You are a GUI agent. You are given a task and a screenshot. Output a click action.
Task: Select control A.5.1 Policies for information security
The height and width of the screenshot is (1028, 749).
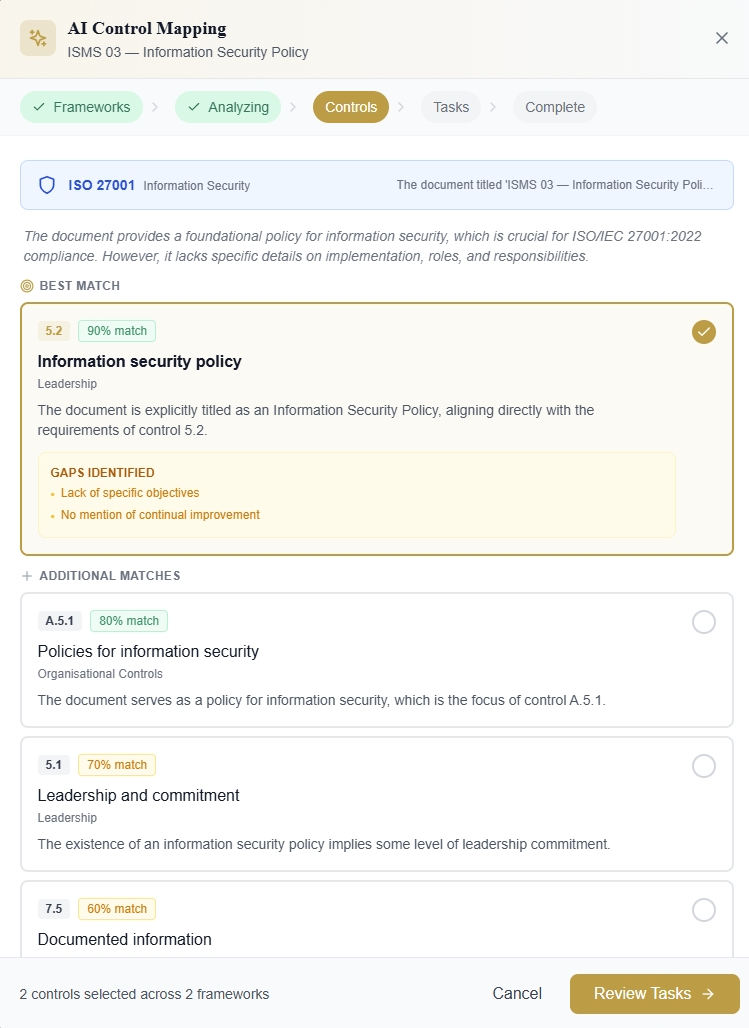pos(704,621)
